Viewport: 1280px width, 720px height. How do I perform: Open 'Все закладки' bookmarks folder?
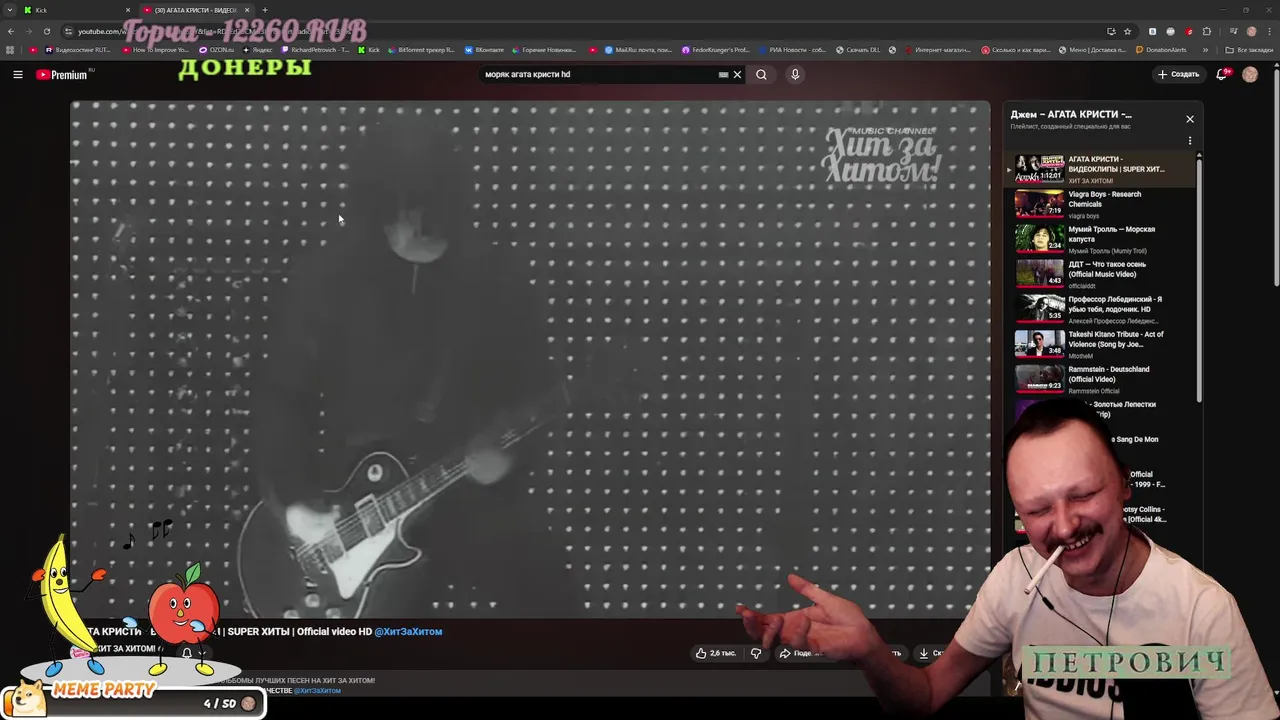(x=1250, y=50)
